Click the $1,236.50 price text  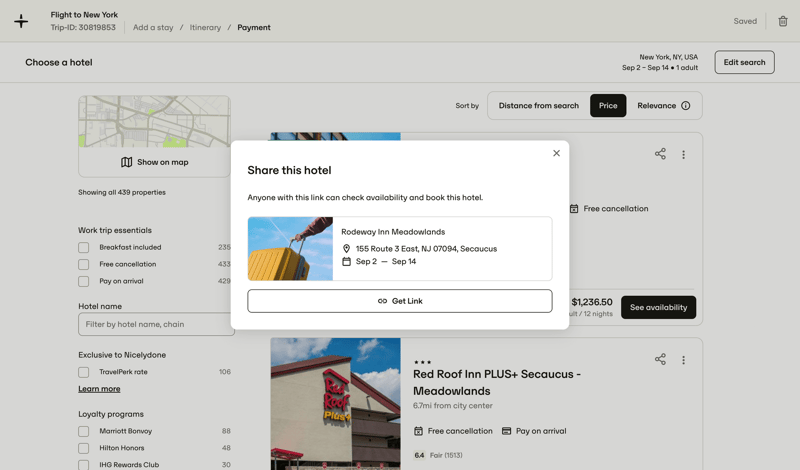(592, 302)
